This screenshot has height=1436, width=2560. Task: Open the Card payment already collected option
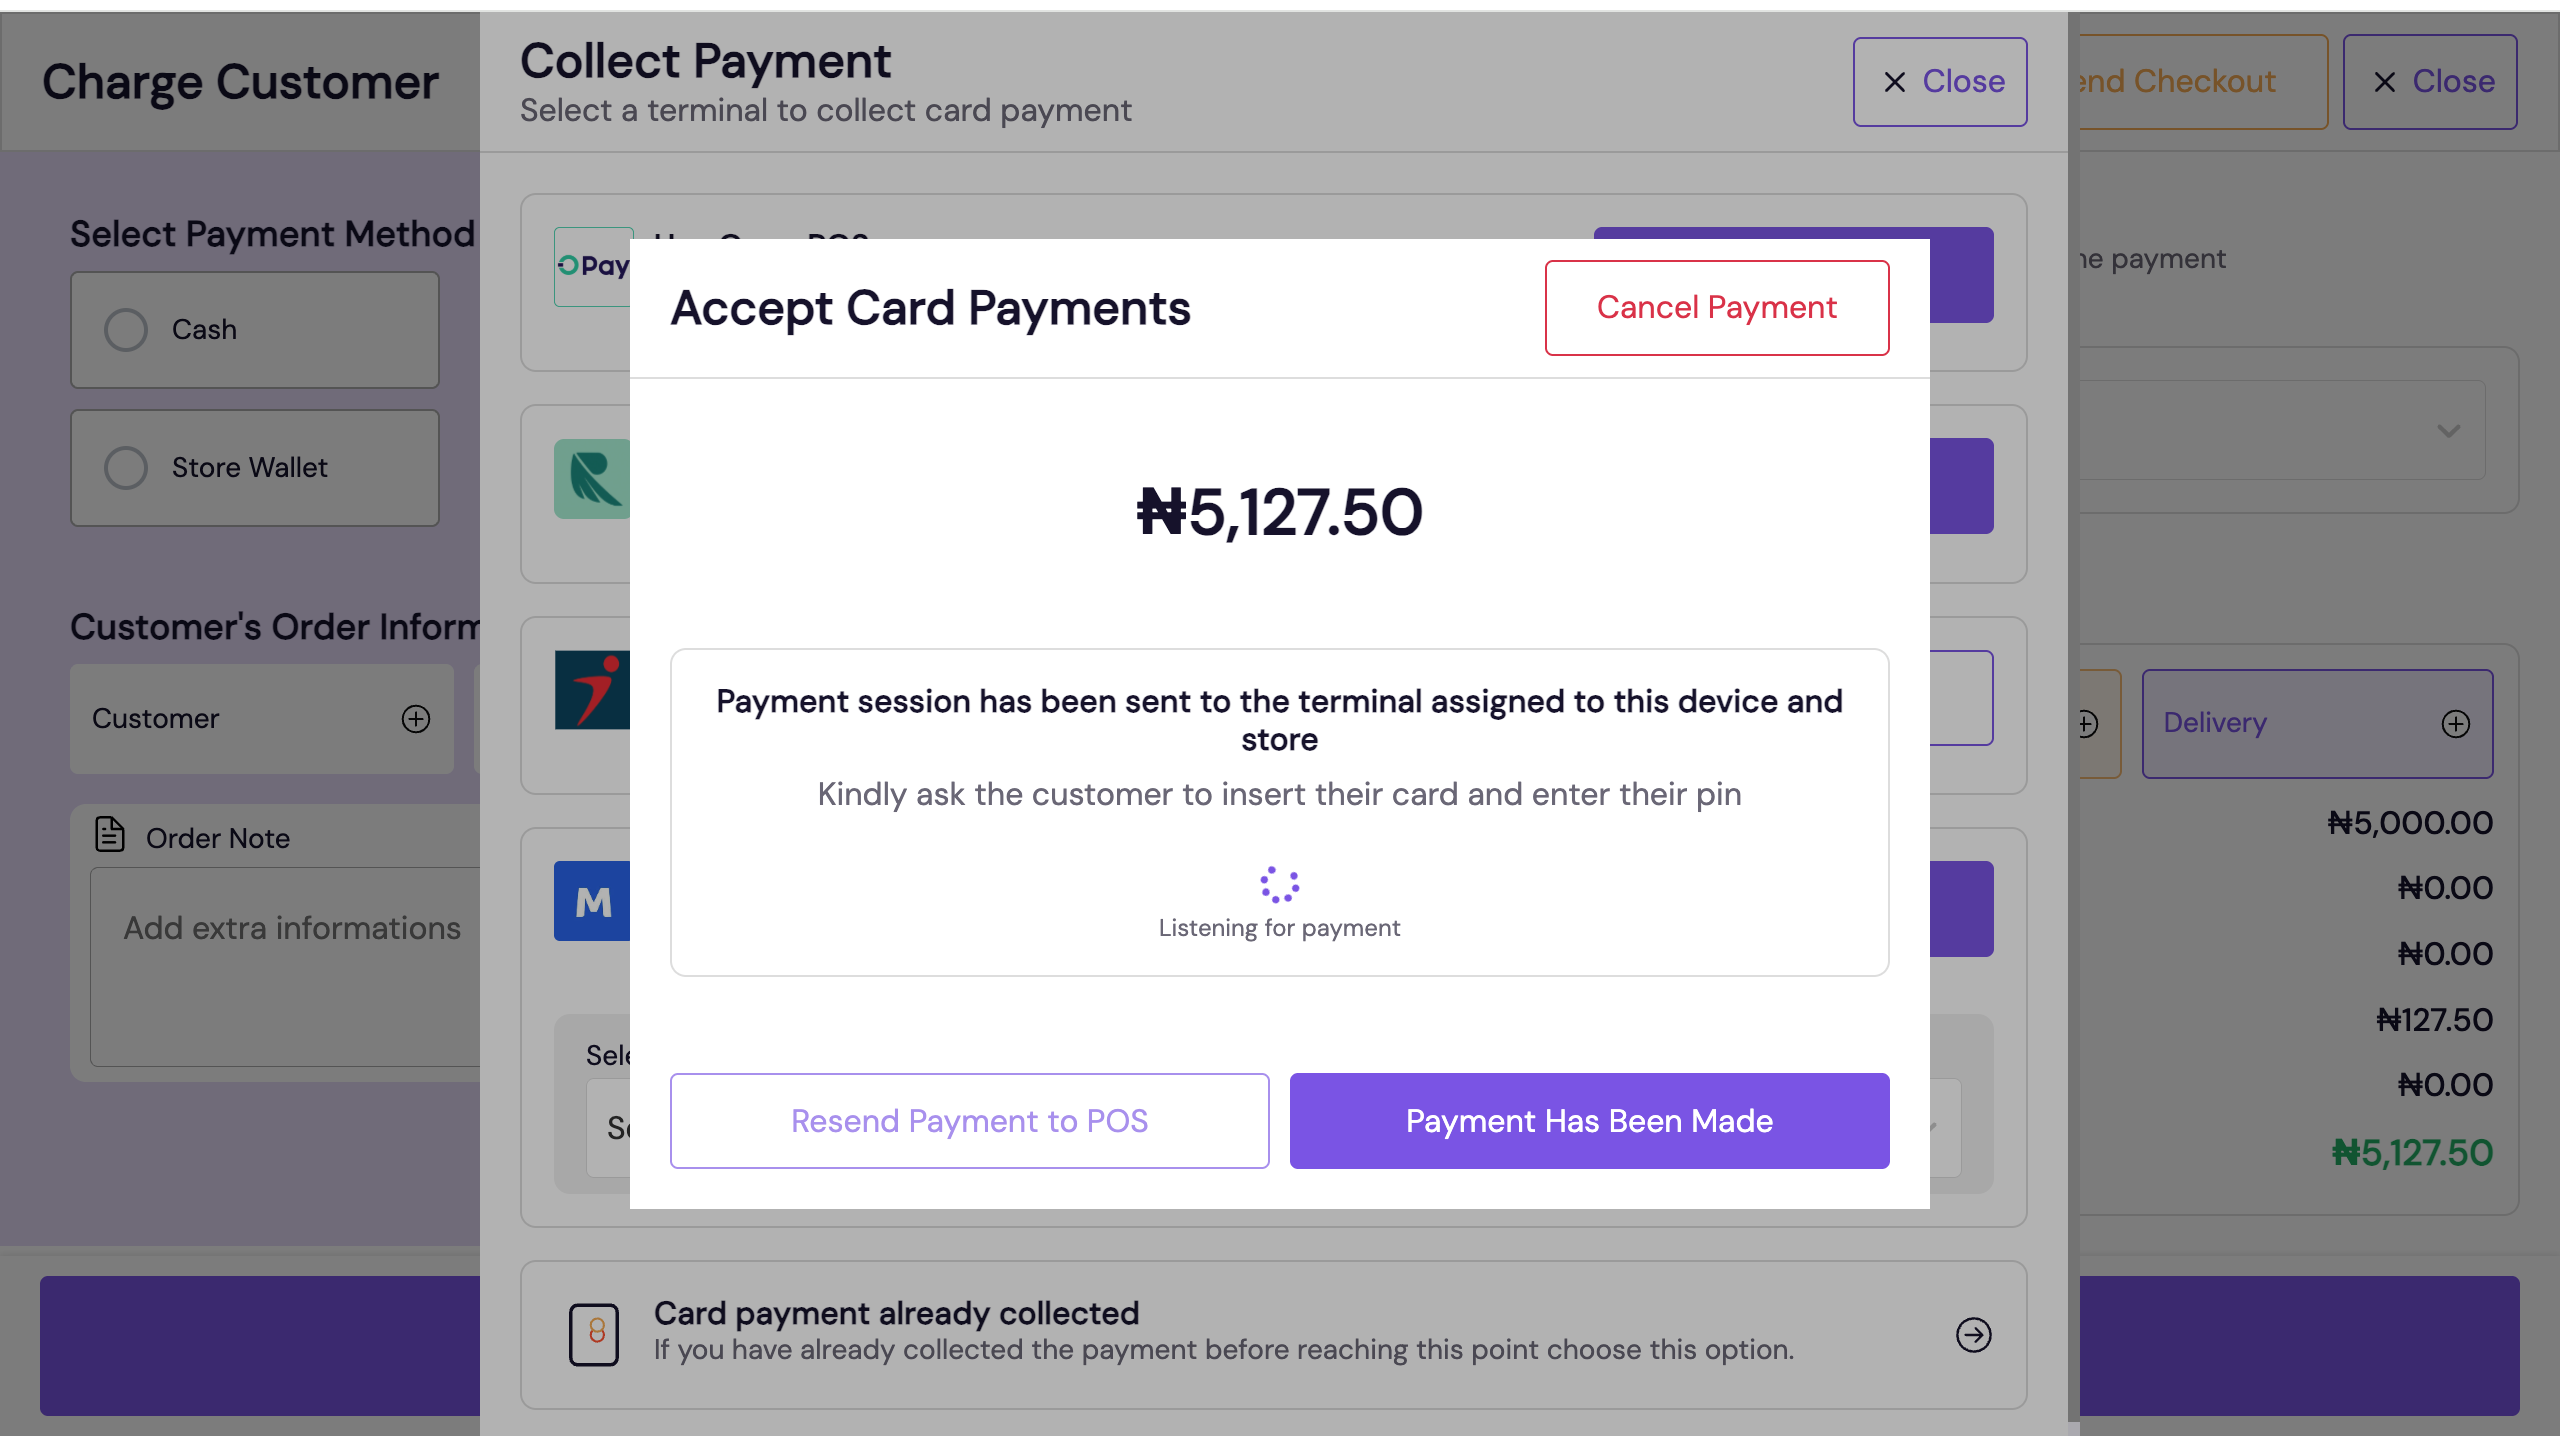pos(1222,1332)
